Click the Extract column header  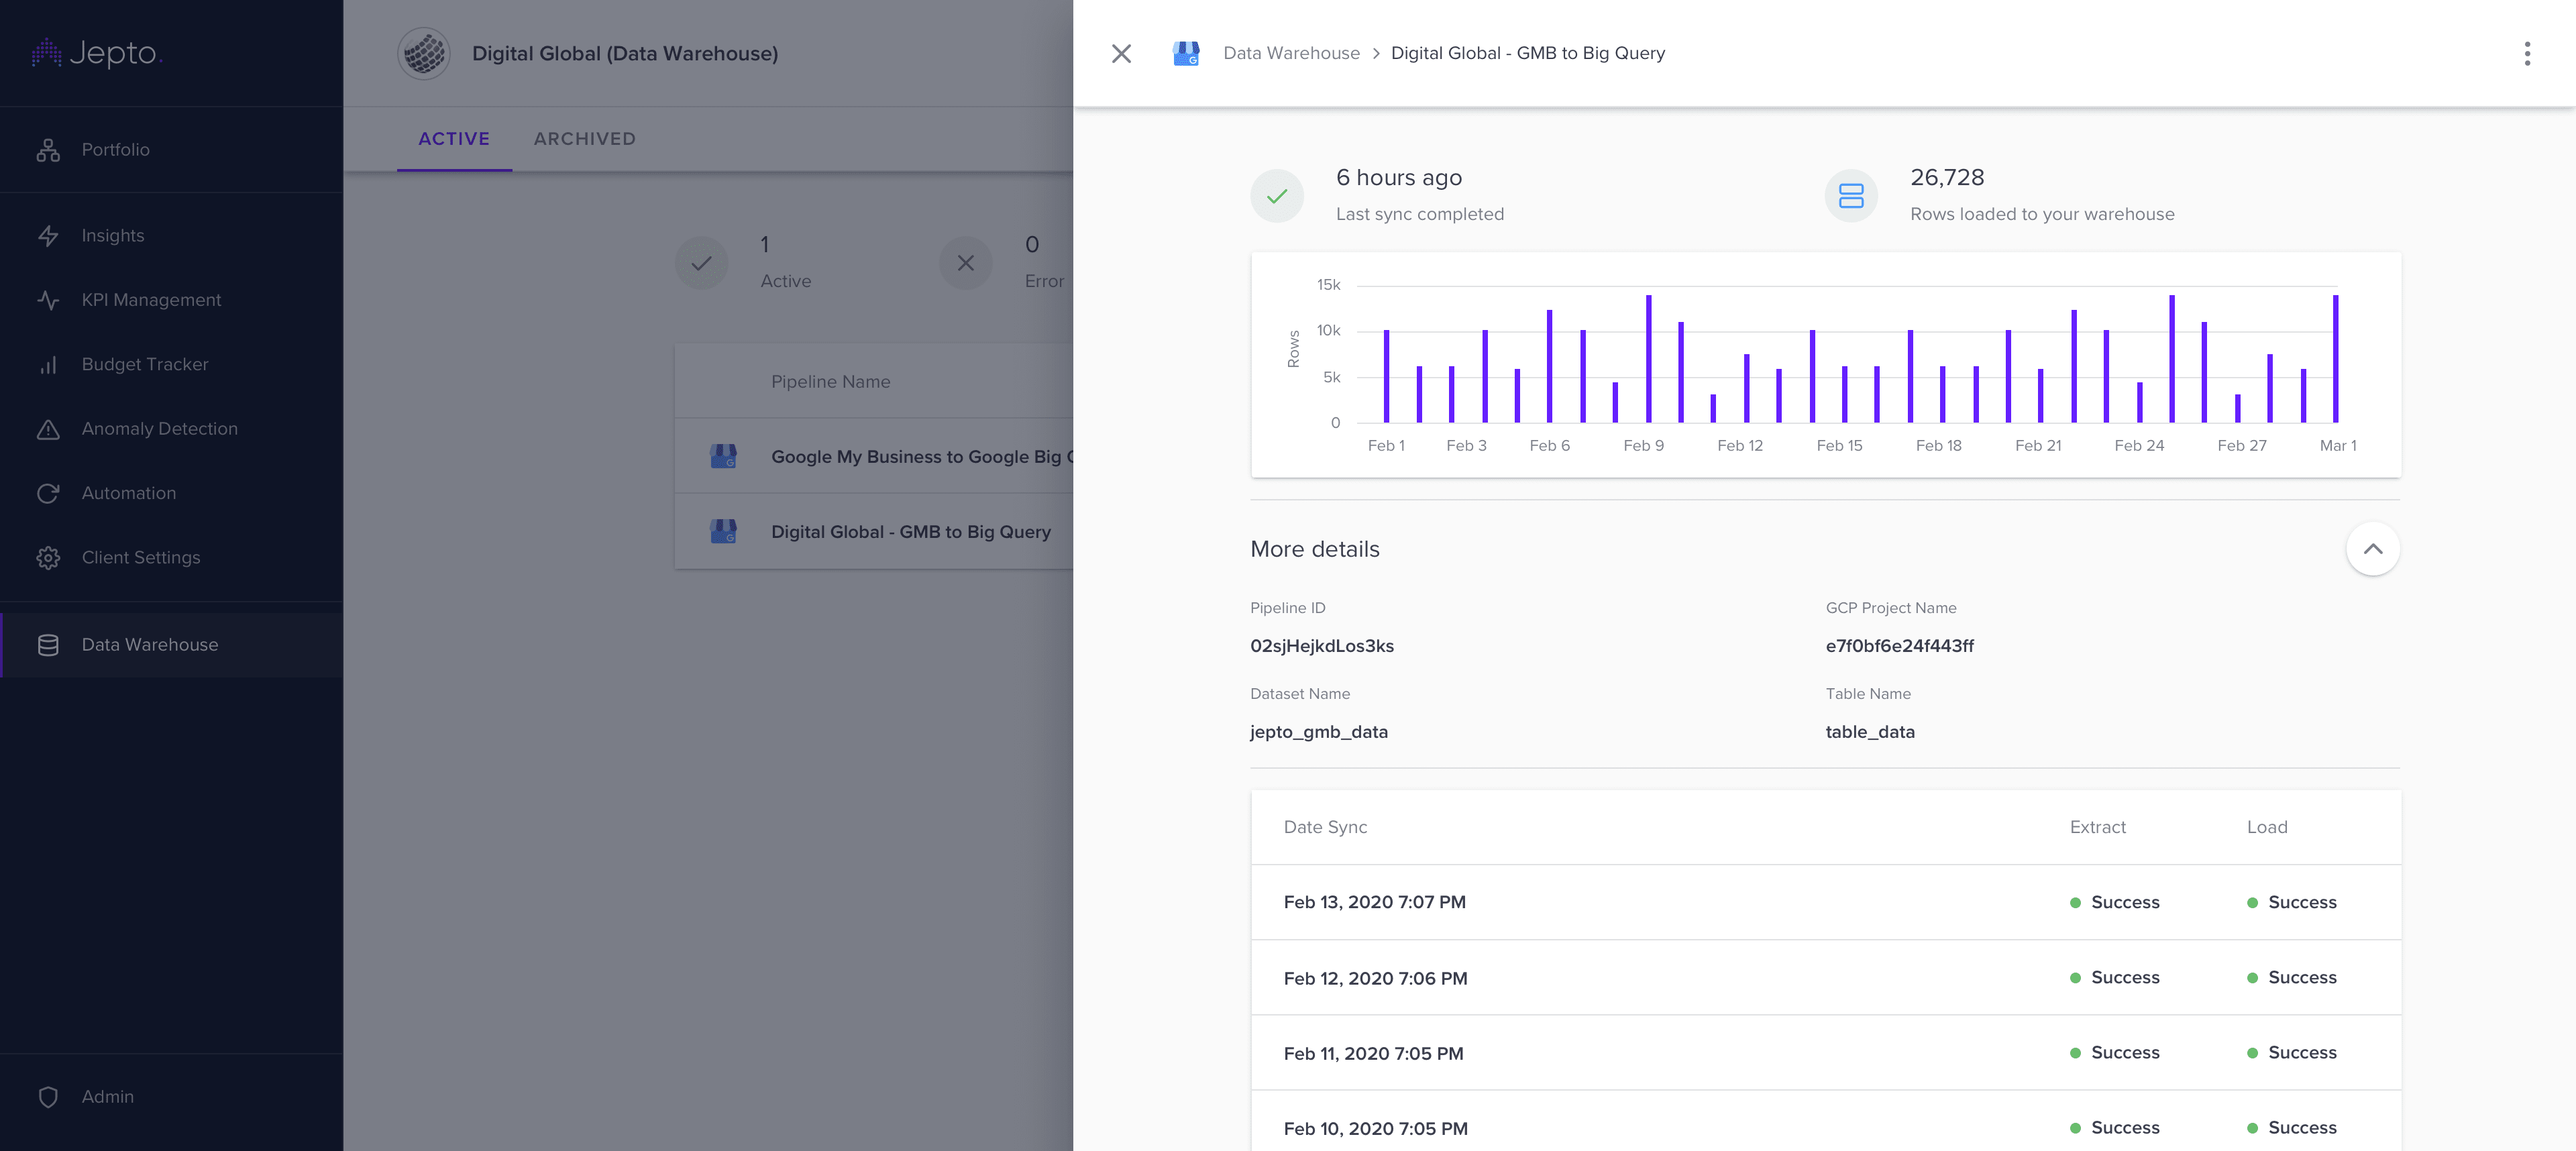tap(2097, 827)
